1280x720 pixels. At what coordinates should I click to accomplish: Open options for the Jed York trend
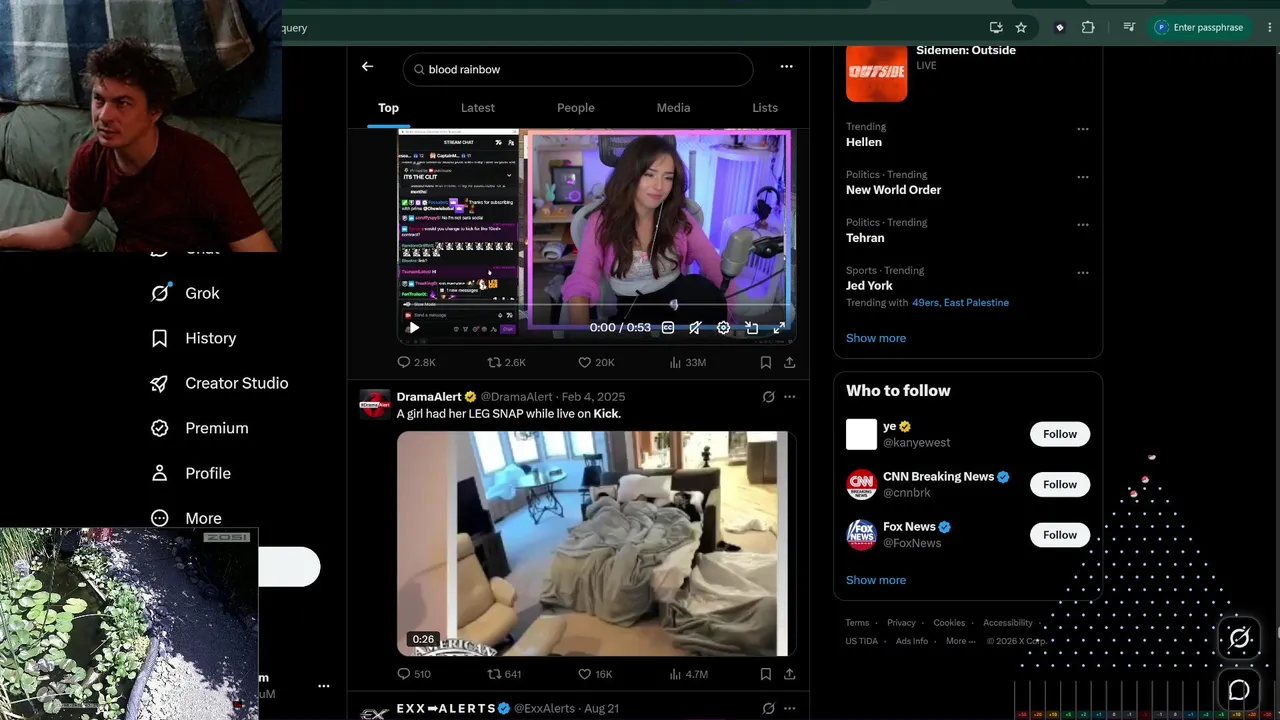coord(1082,273)
